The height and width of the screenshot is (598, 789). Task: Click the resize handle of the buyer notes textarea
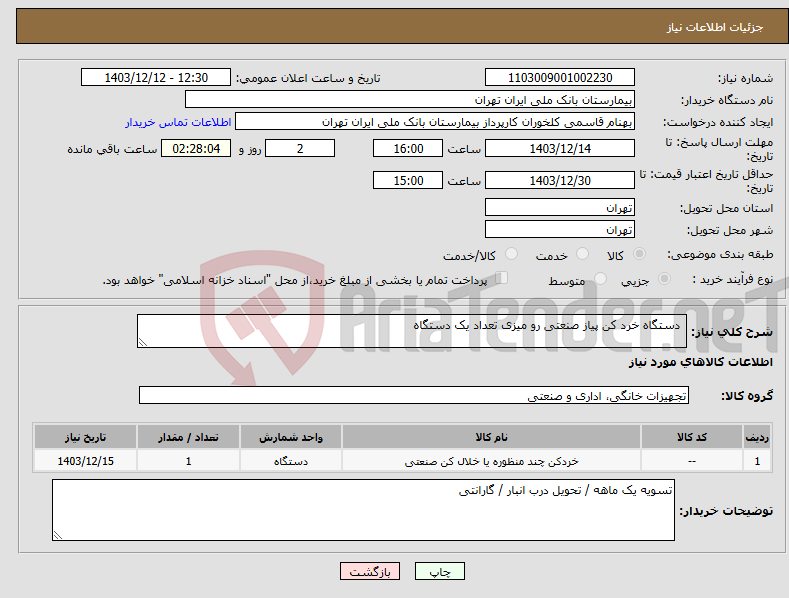58,535
